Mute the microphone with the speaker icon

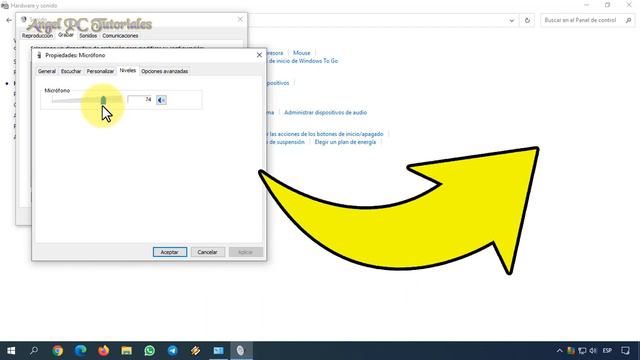point(161,100)
